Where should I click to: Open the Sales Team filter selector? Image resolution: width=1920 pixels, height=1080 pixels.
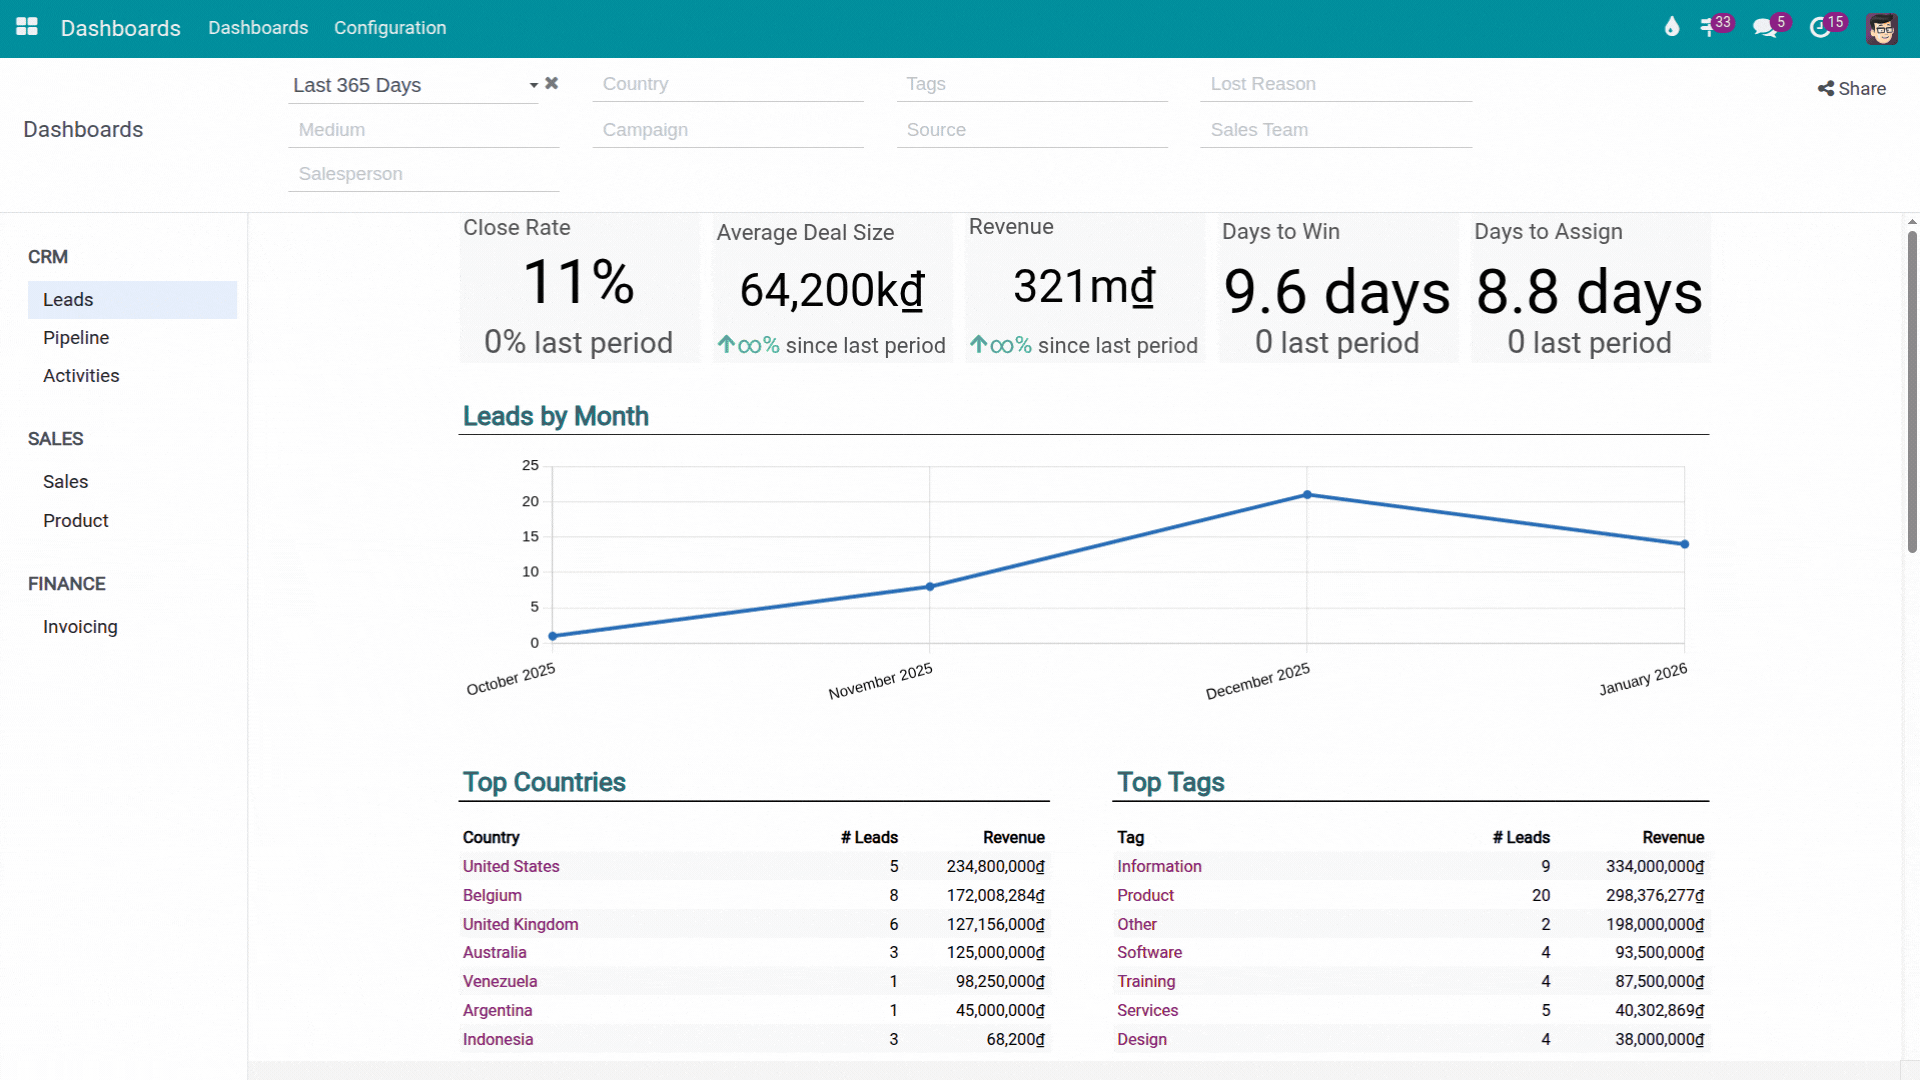[x=1335, y=130]
